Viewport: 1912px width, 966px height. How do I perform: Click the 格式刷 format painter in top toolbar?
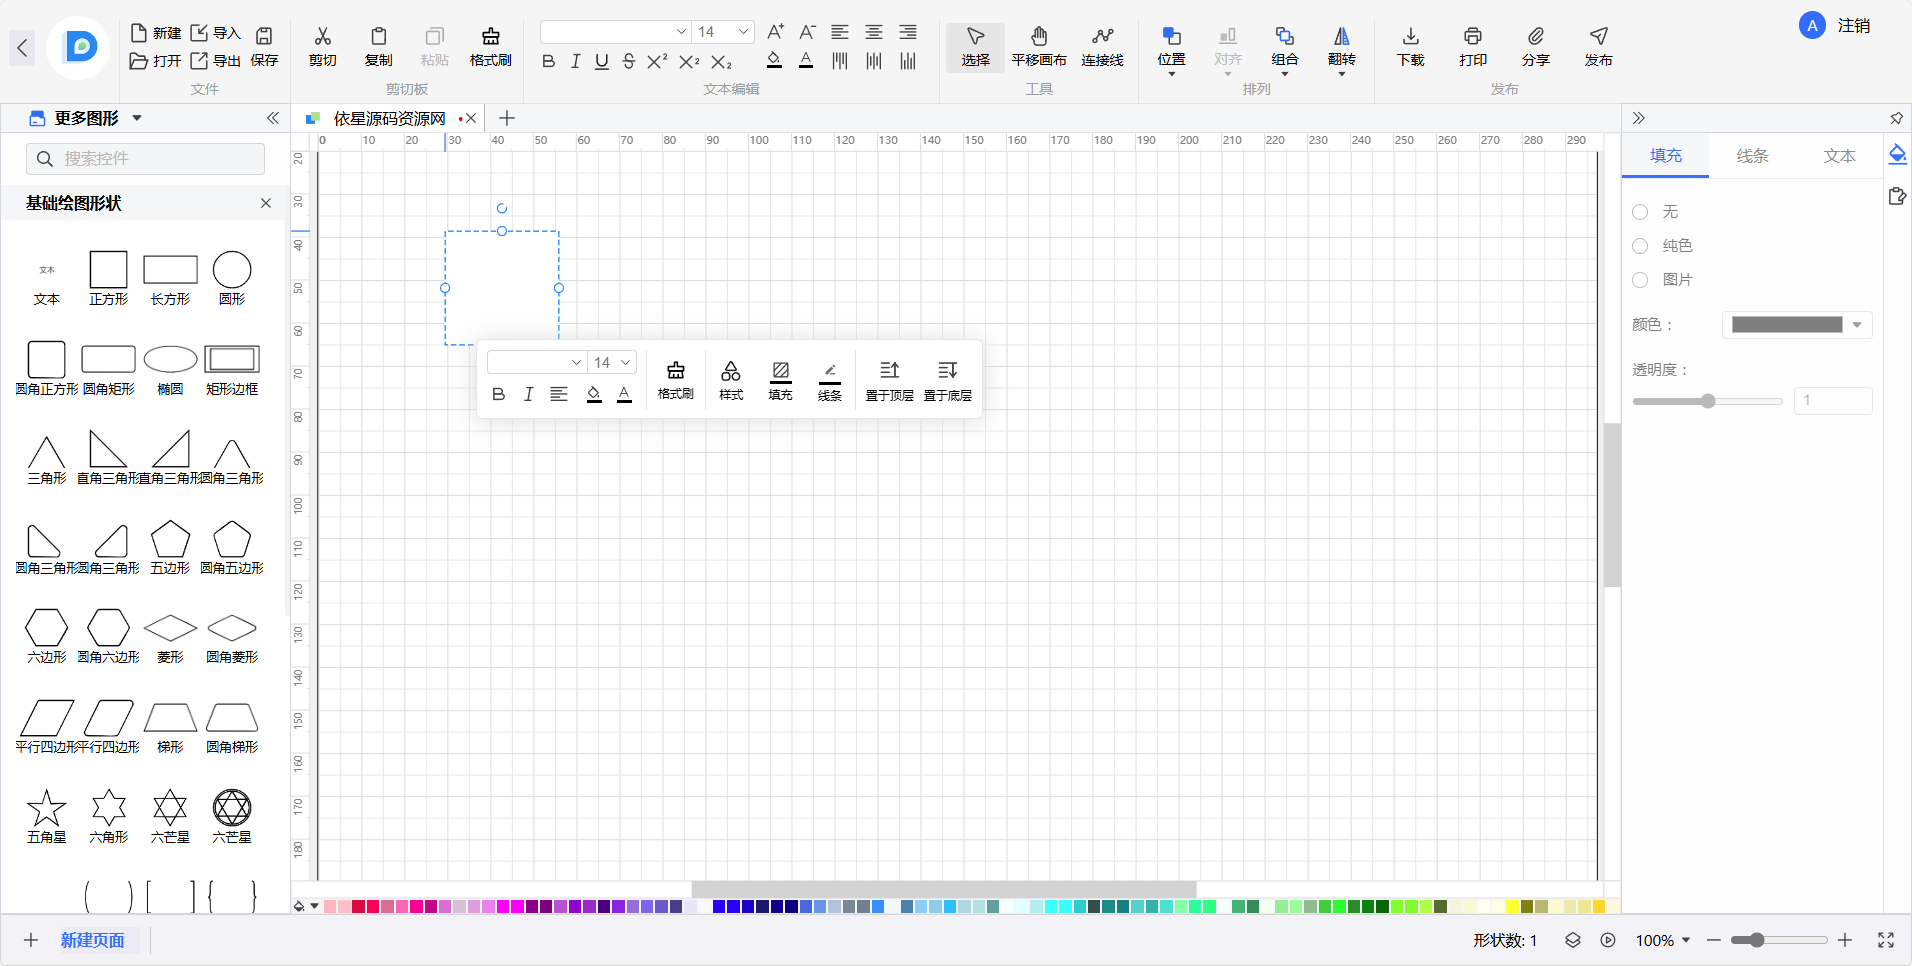490,46
